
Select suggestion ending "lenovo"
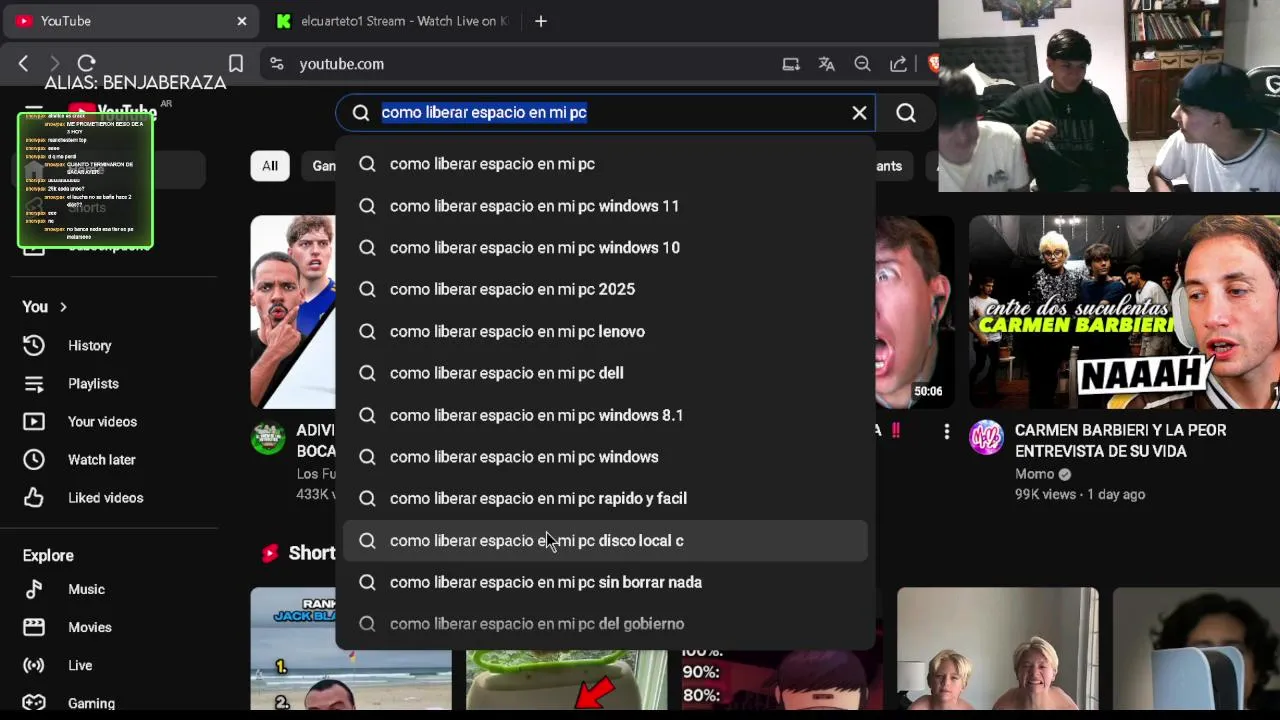(x=605, y=331)
